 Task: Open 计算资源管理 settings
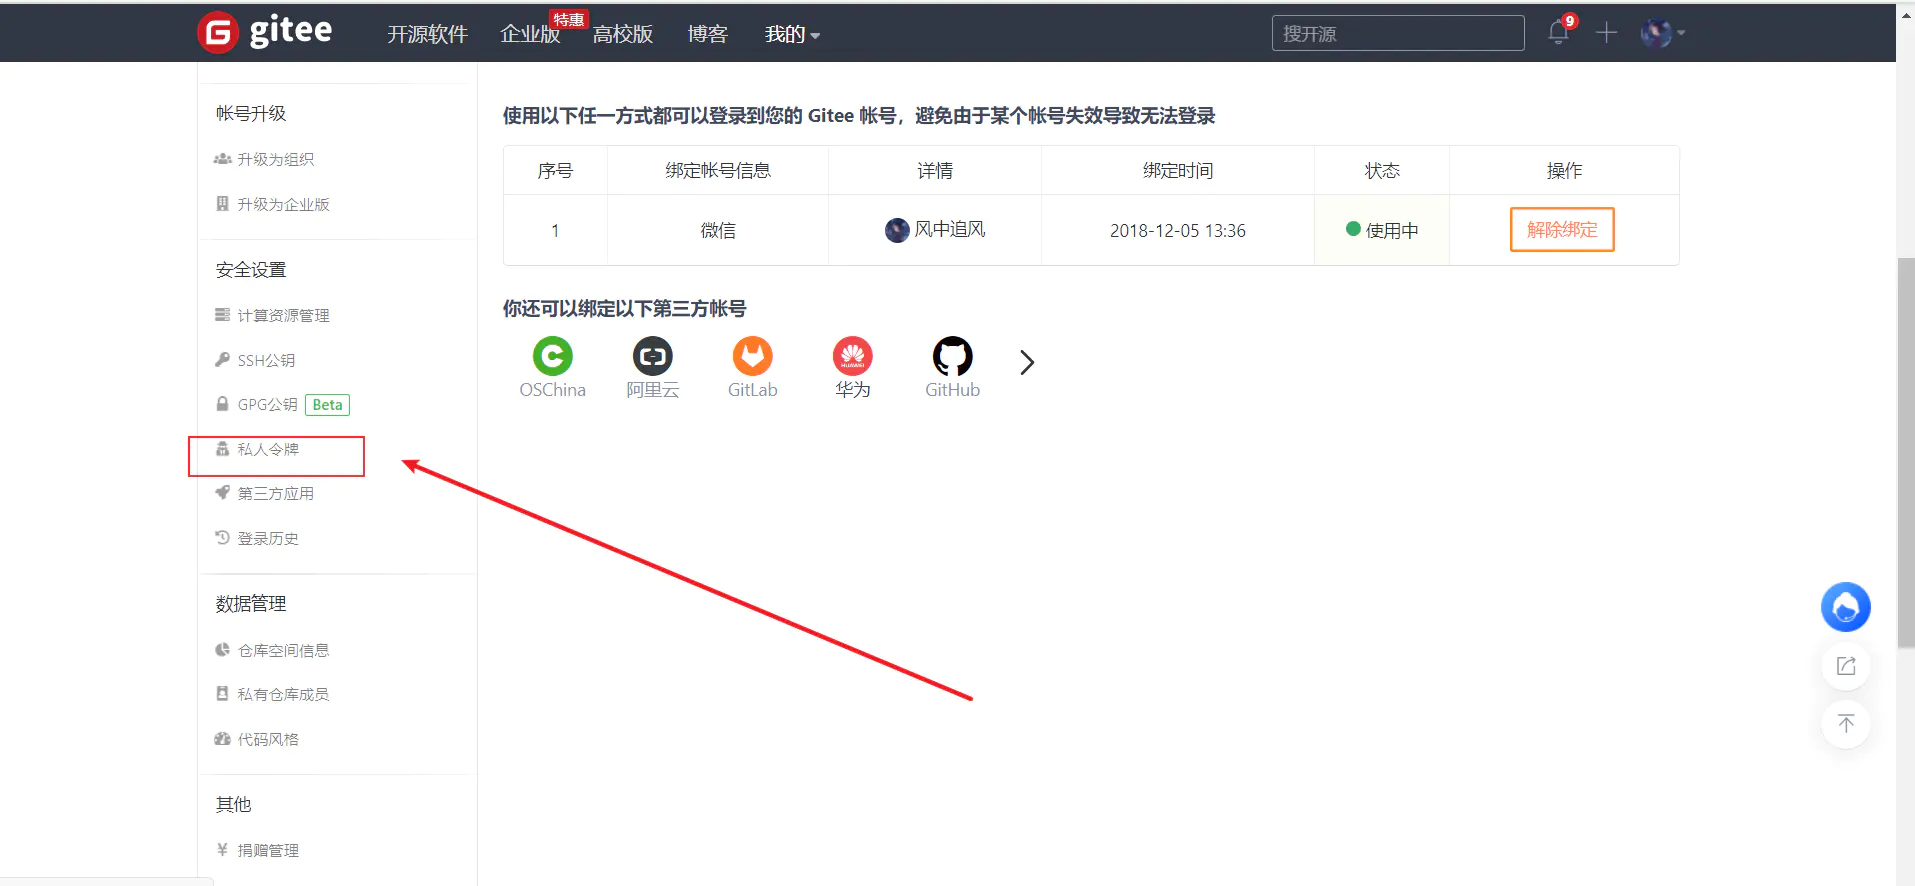[273, 315]
